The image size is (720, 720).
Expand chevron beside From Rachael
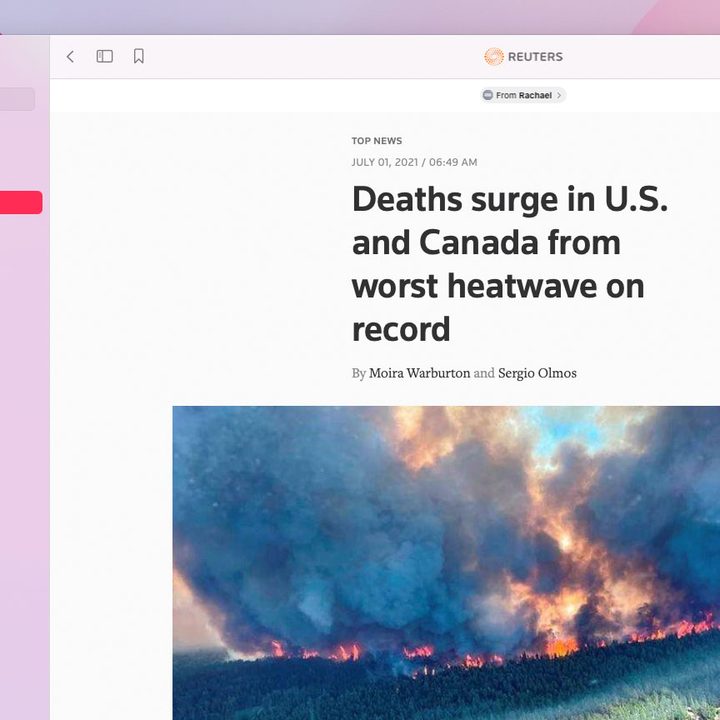559,95
